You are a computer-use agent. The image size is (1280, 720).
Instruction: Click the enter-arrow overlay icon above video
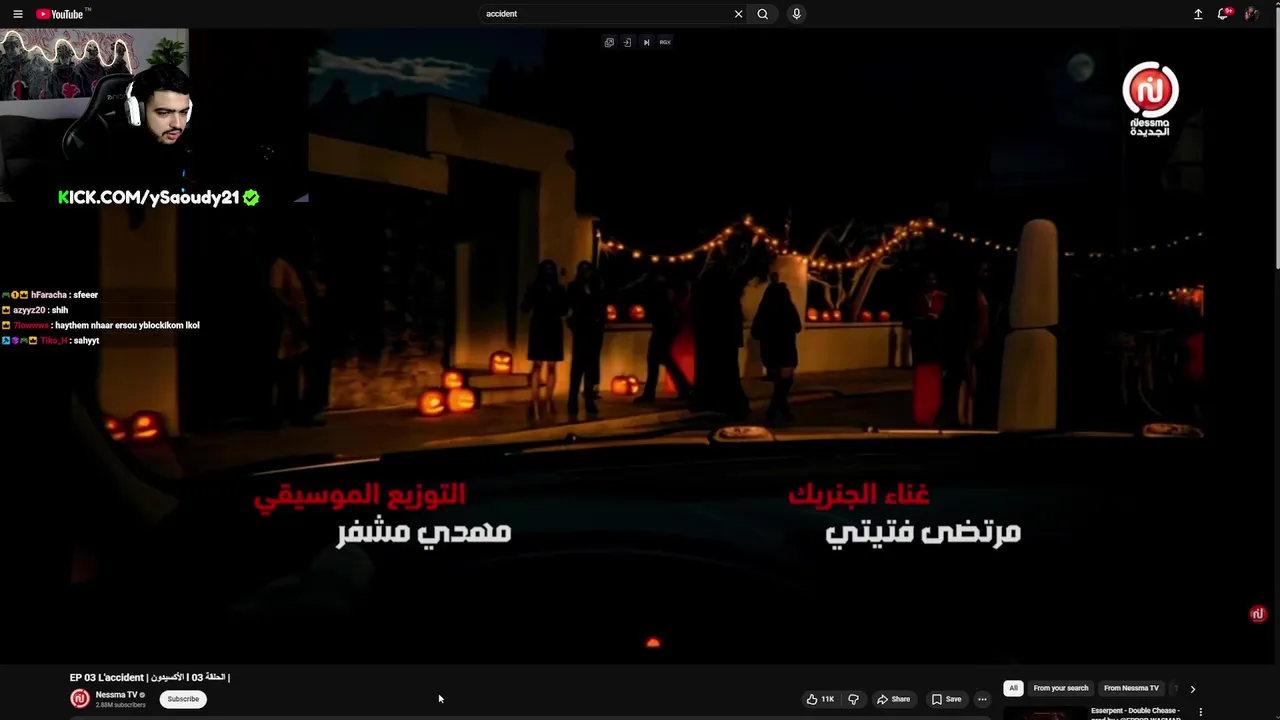click(x=627, y=42)
